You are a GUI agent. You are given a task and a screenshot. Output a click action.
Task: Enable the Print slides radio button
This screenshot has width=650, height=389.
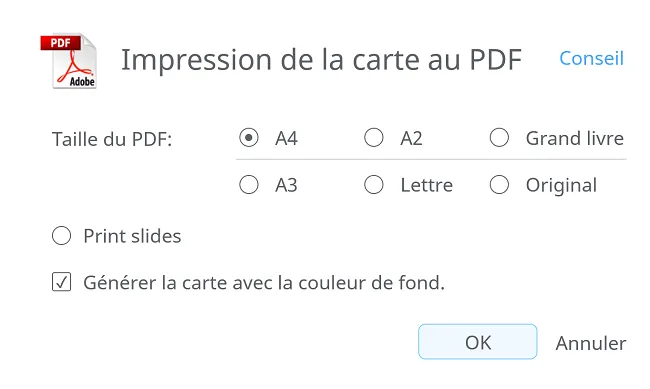[x=61, y=236]
